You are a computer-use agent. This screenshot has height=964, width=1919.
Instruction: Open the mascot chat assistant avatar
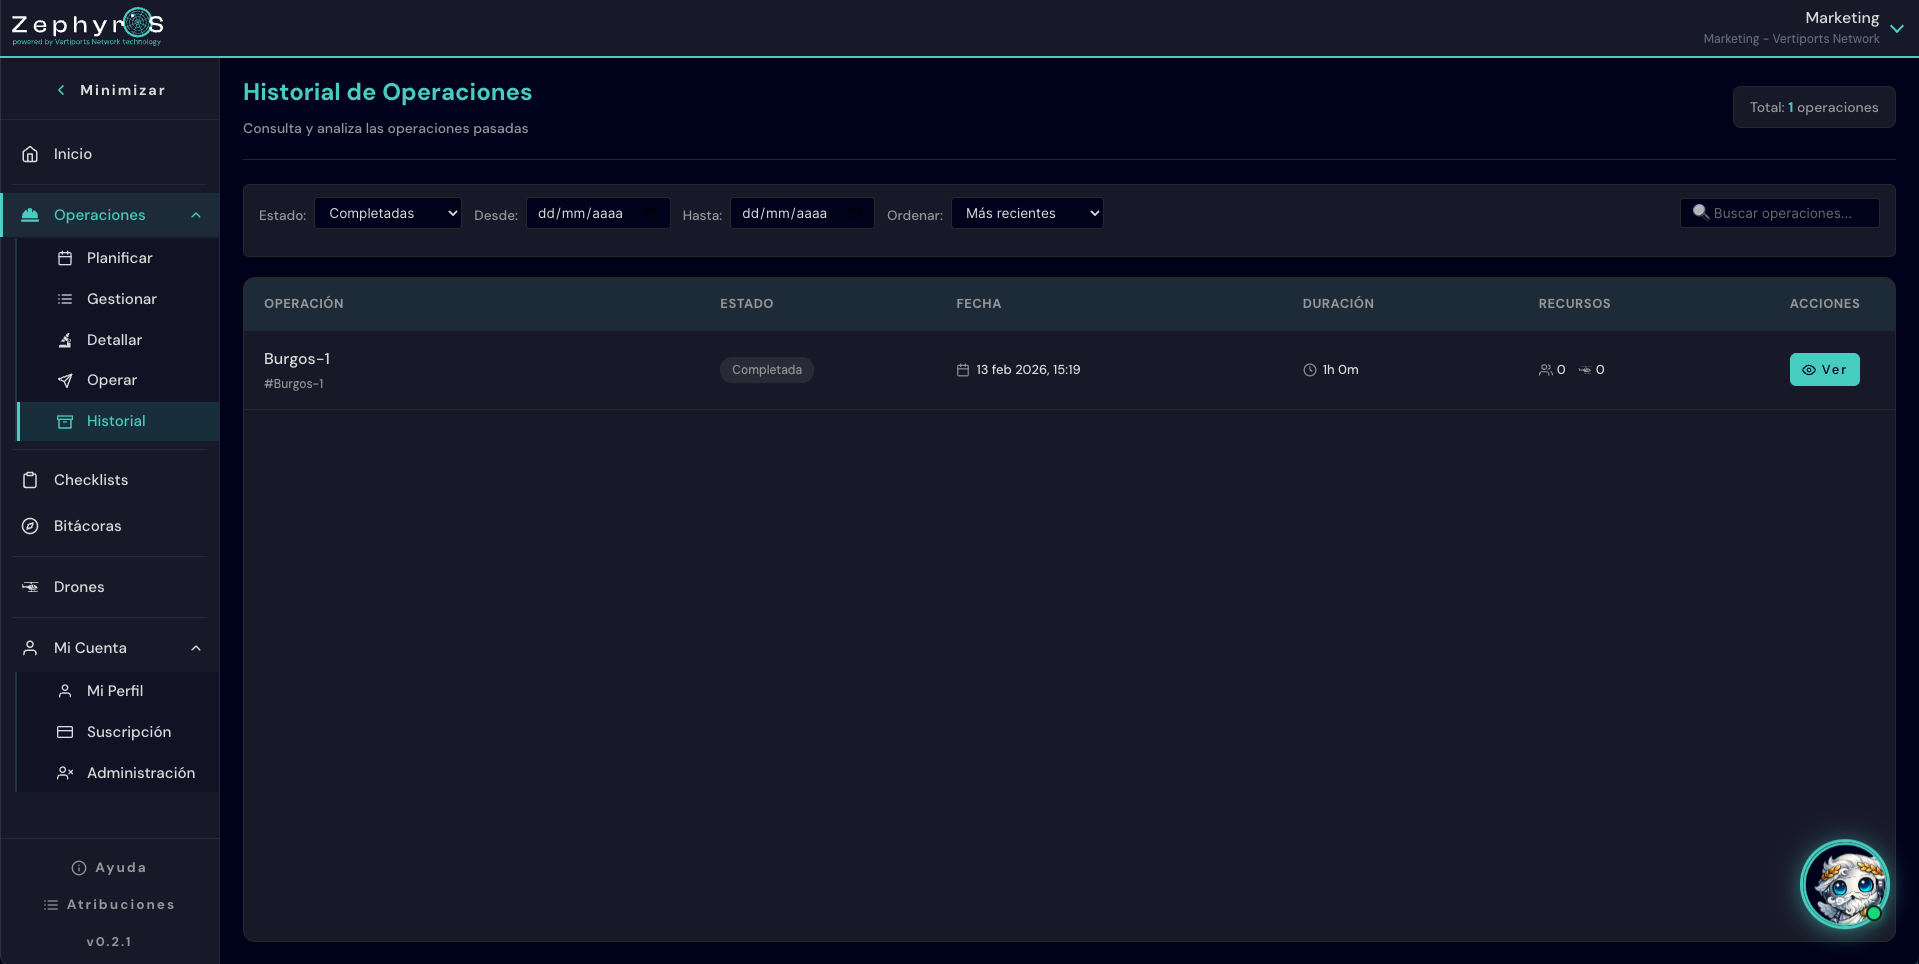pos(1844,884)
